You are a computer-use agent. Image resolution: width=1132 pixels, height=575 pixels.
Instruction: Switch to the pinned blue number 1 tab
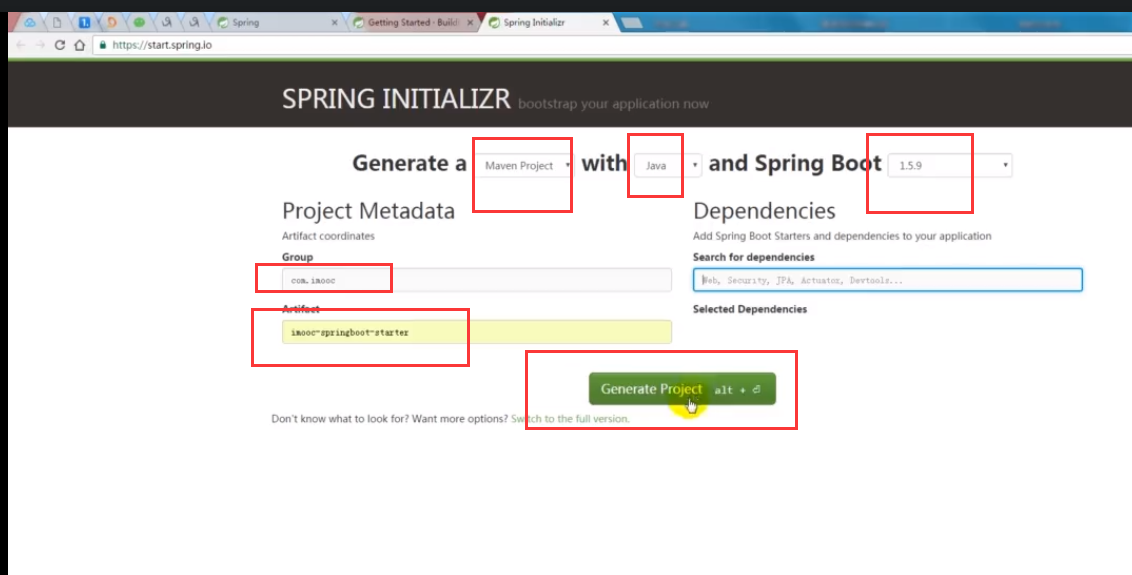pyautogui.click(x=84, y=22)
